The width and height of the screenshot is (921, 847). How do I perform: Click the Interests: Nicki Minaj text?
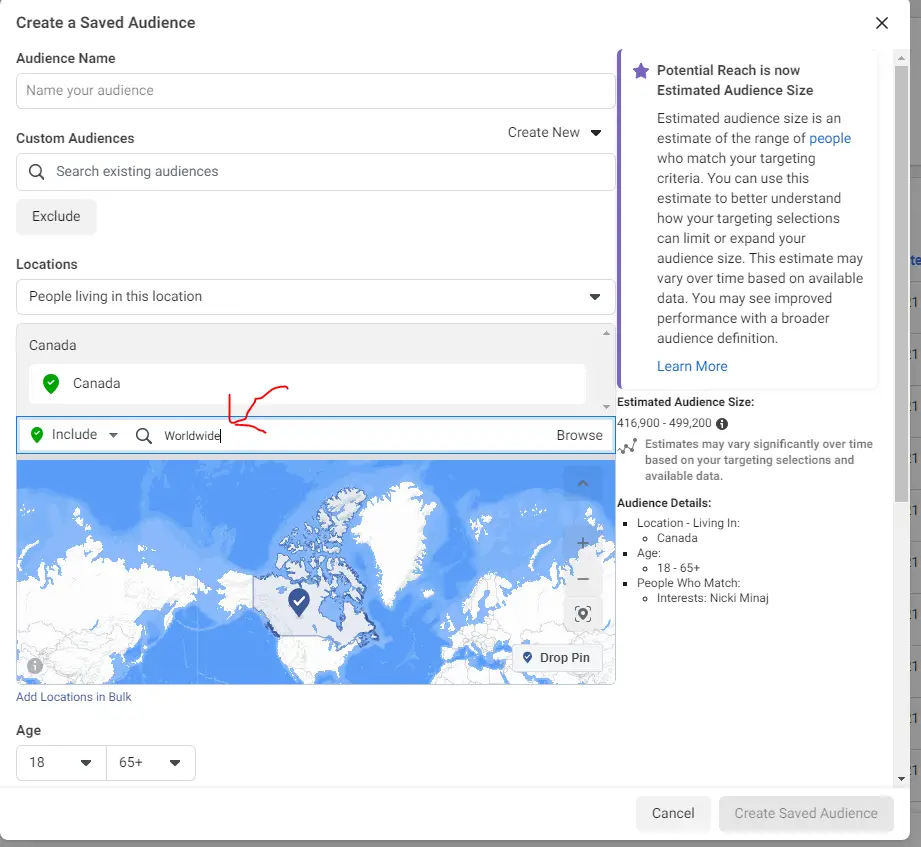[712, 598]
